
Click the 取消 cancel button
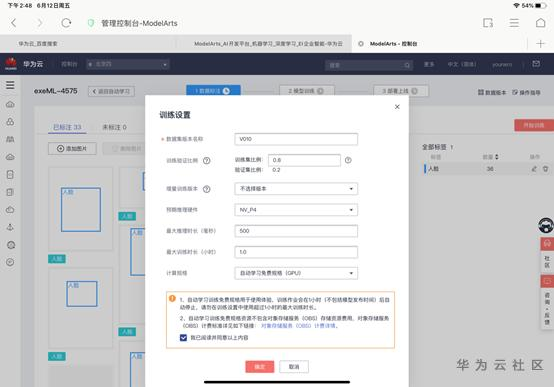point(294,367)
